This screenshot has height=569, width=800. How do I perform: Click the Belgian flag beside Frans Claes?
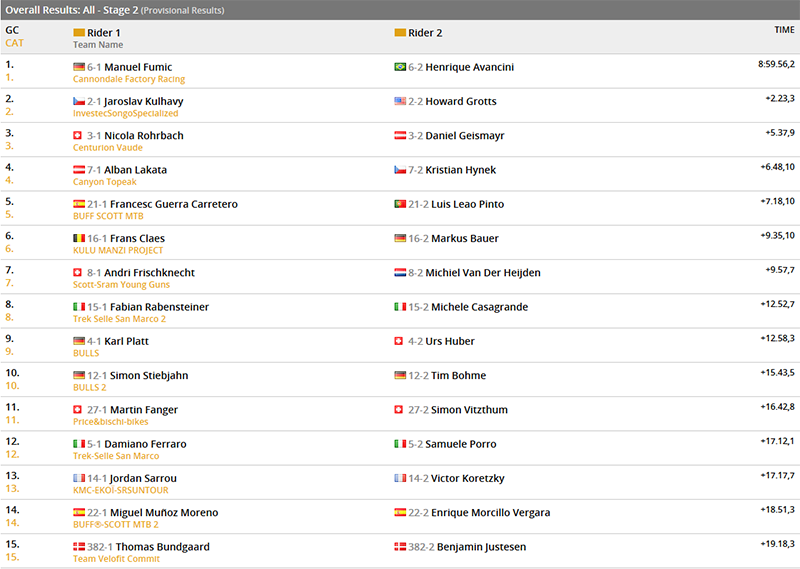coord(79,238)
